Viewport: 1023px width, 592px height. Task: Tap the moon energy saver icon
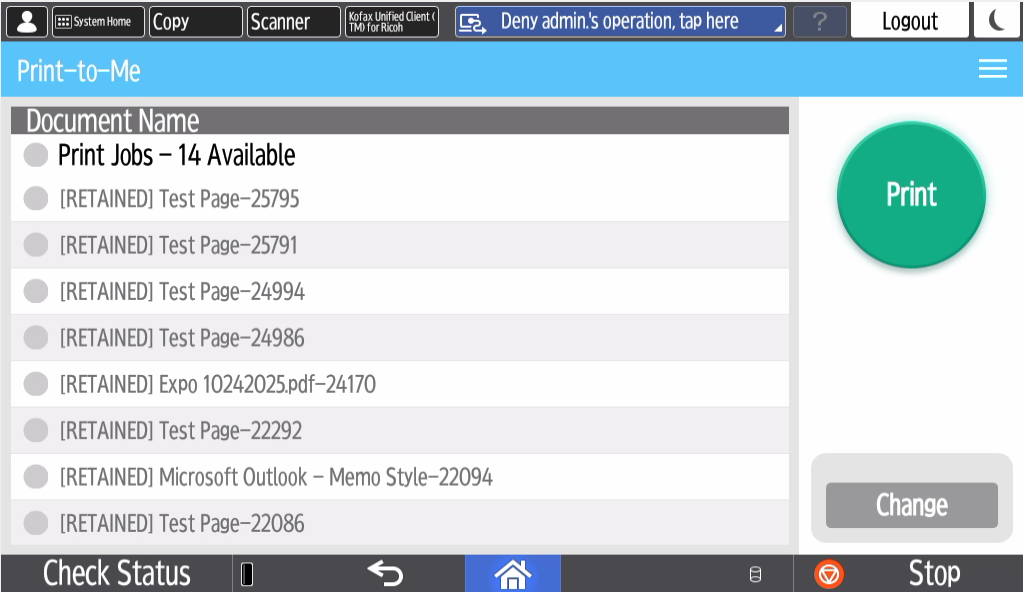[997, 21]
